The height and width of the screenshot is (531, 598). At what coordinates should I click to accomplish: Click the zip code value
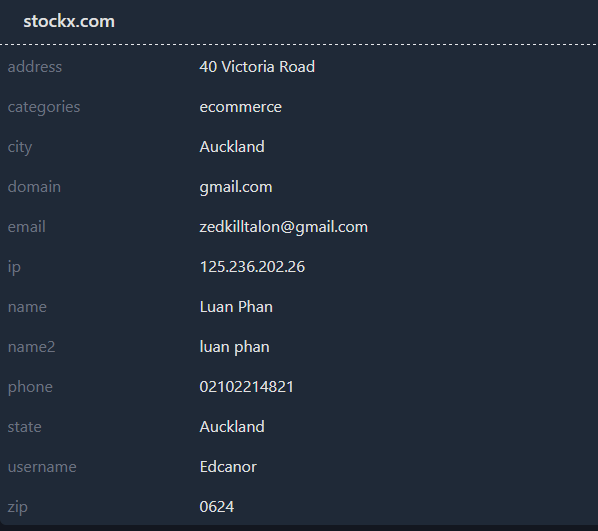(217, 507)
